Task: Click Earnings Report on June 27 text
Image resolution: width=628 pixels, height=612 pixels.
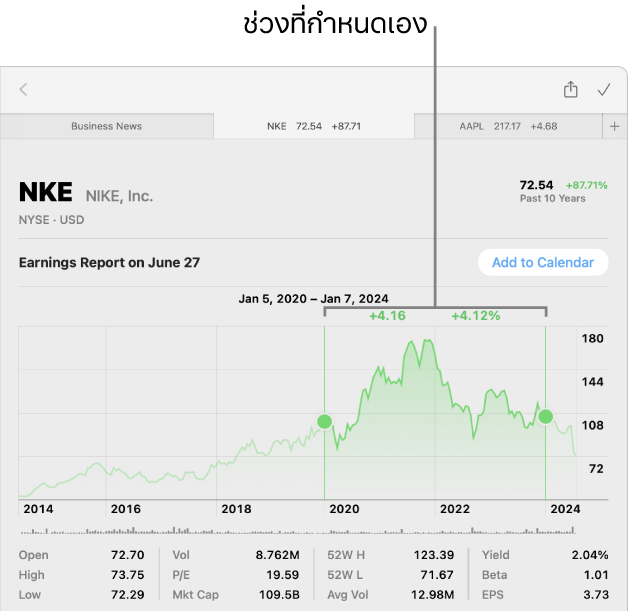Action: tap(109, 262)
